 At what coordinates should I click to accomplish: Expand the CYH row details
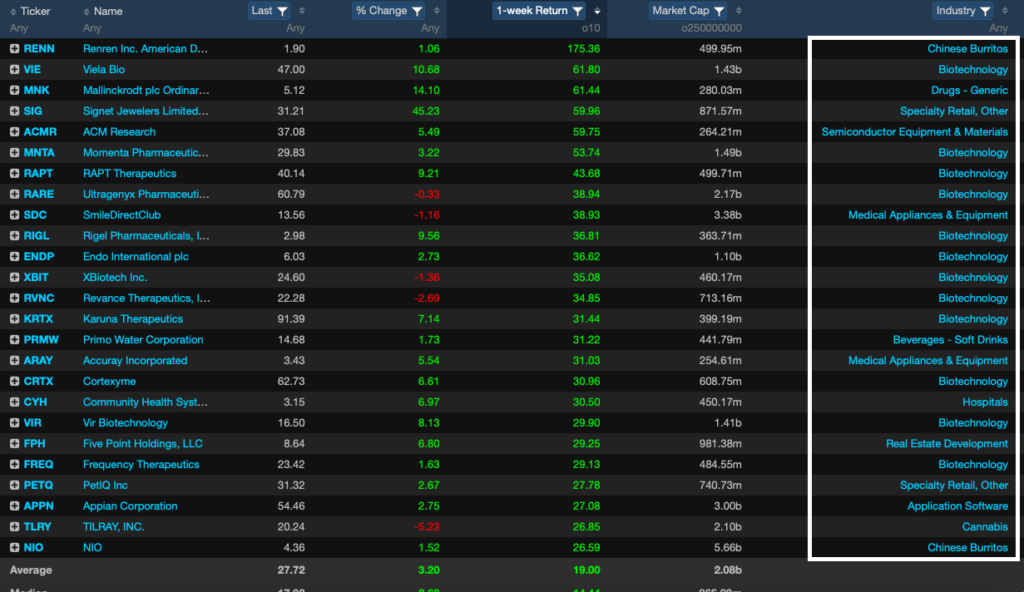14,402
